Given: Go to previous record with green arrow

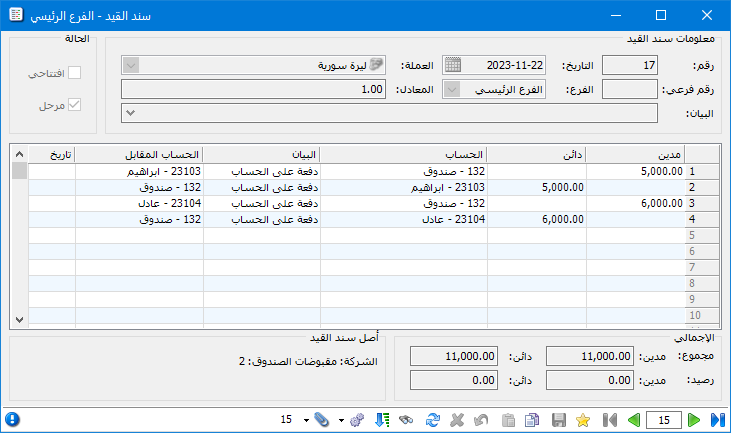Looking at the screenshot, I should coord(634,420).
